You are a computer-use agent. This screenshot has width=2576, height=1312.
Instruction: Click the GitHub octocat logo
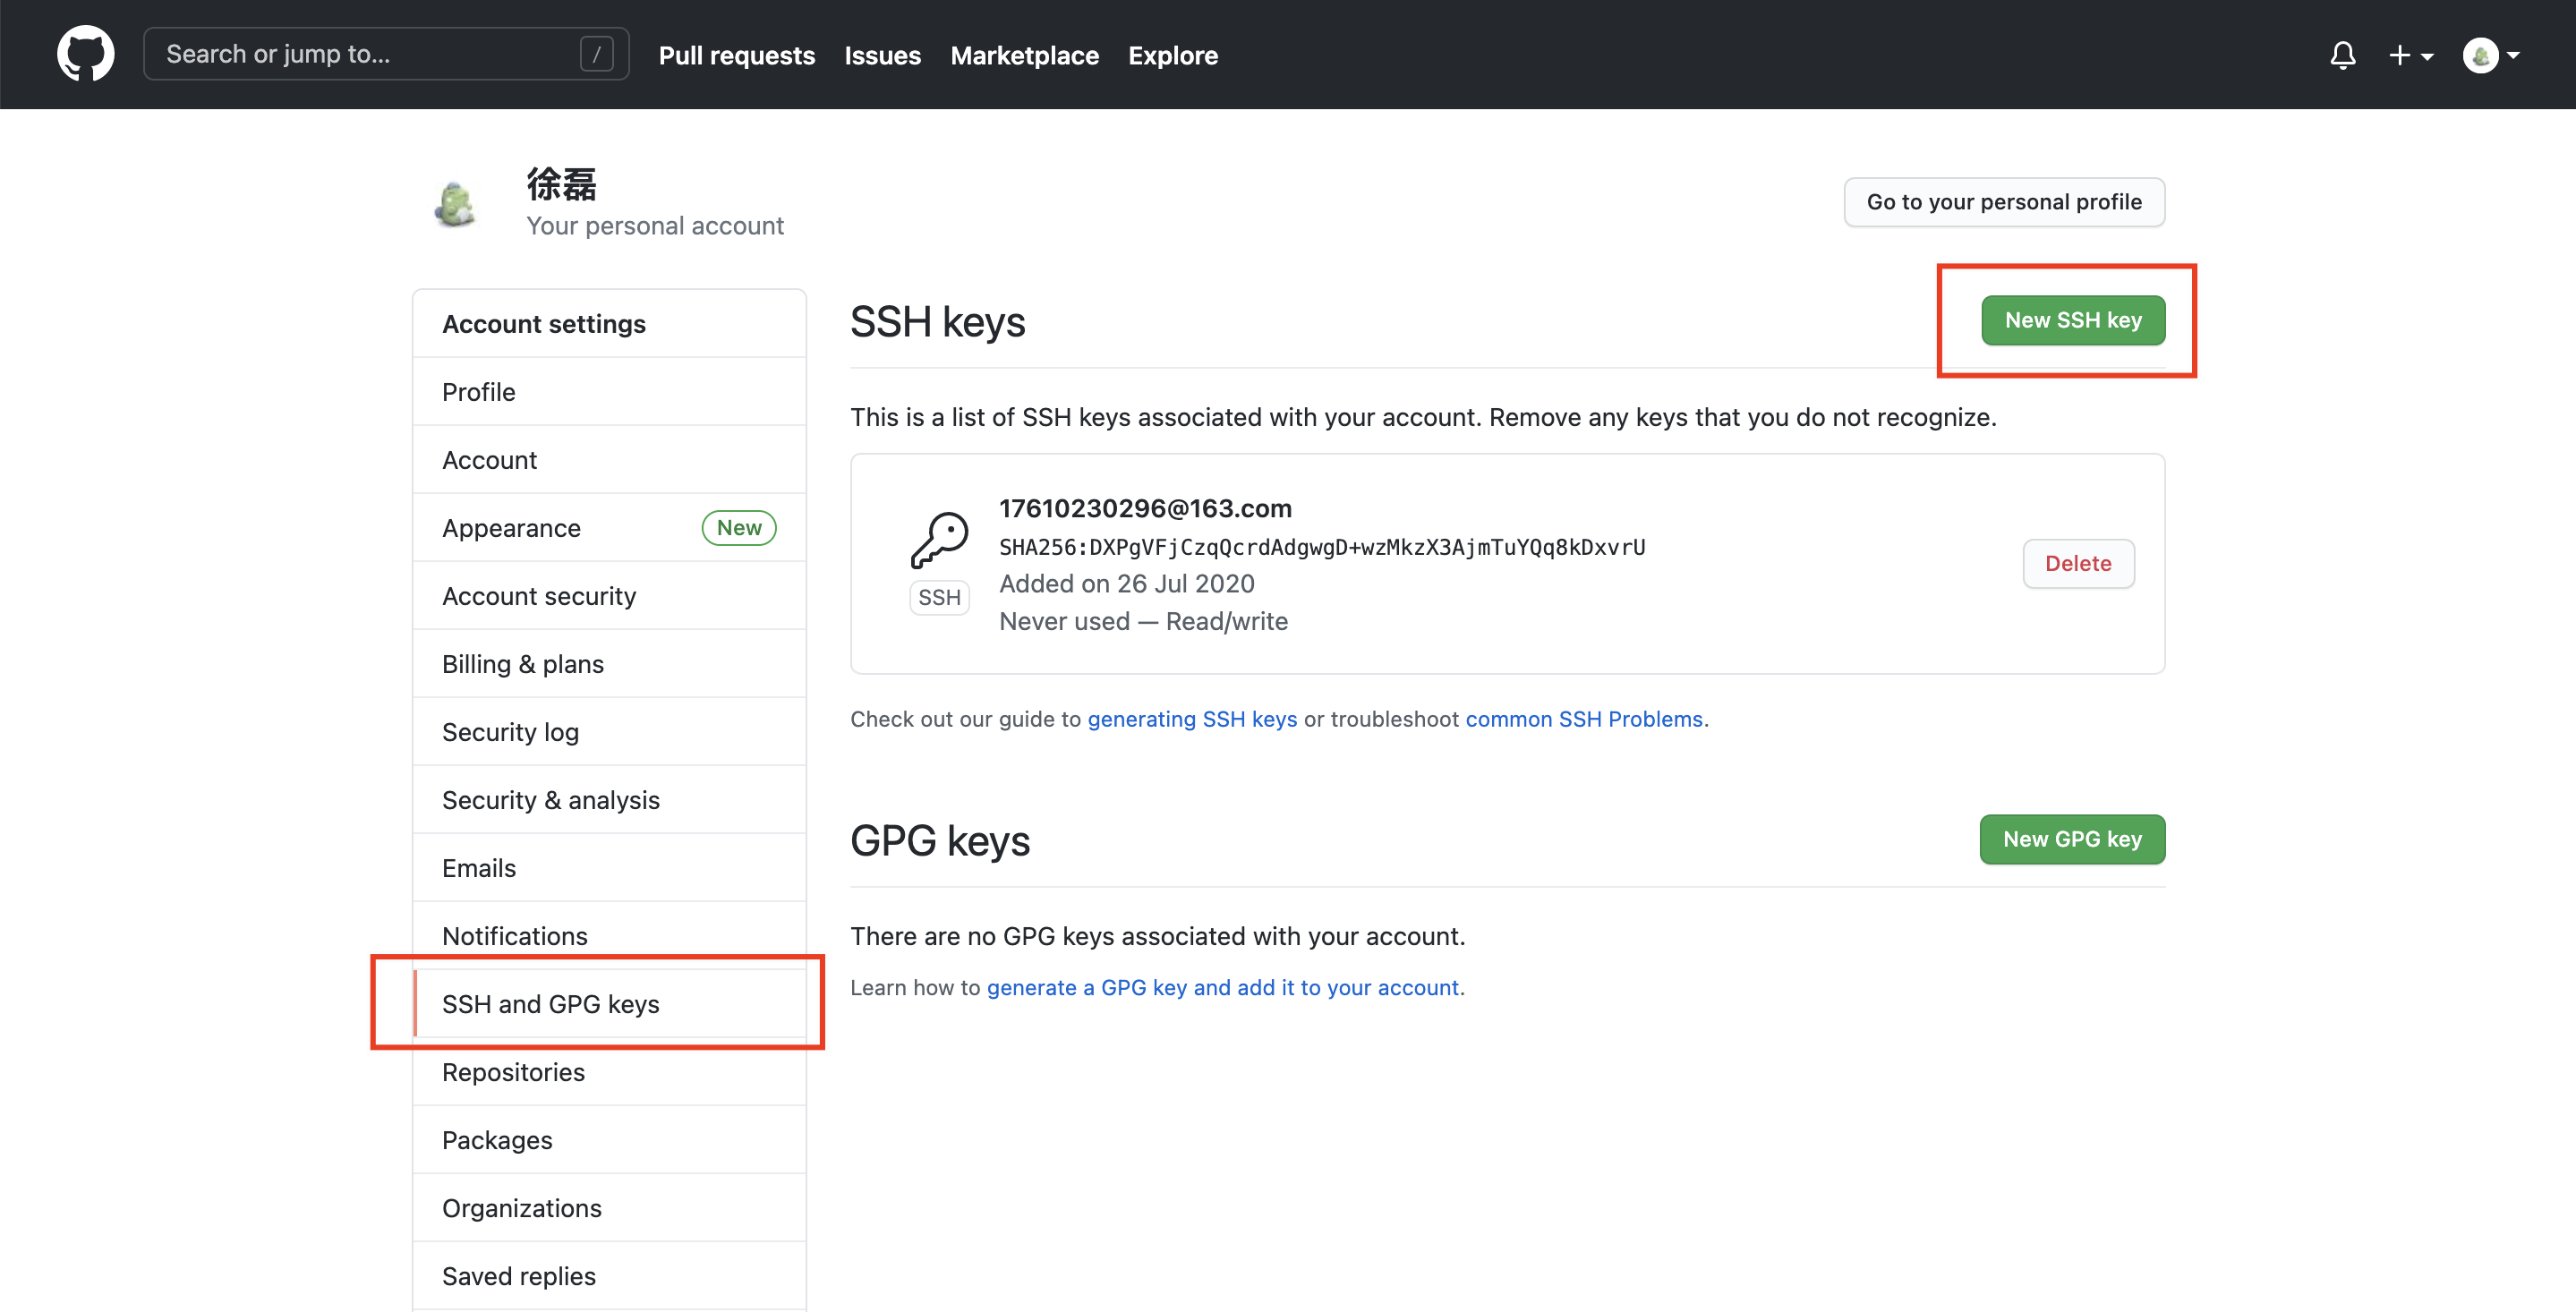coord(85,54)
